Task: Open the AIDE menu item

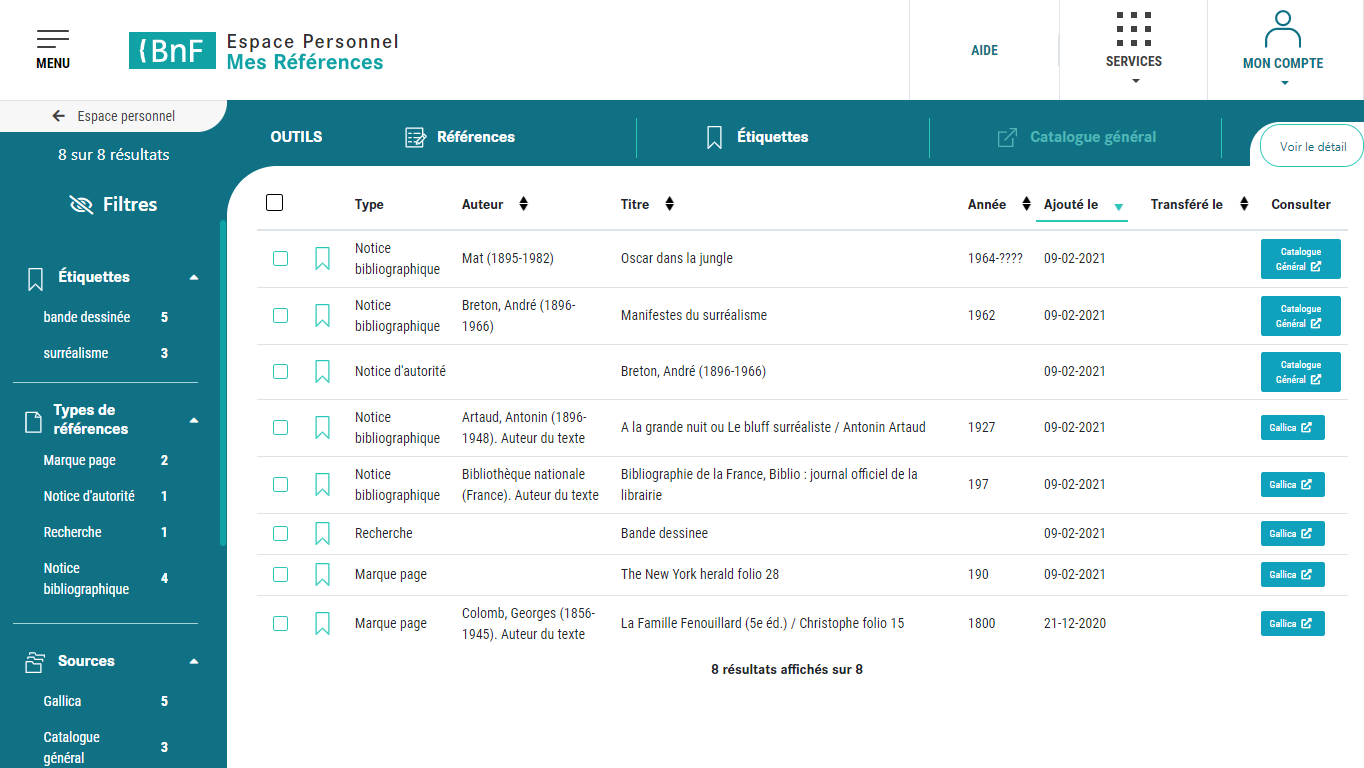Action: click(x=985, y=50)
